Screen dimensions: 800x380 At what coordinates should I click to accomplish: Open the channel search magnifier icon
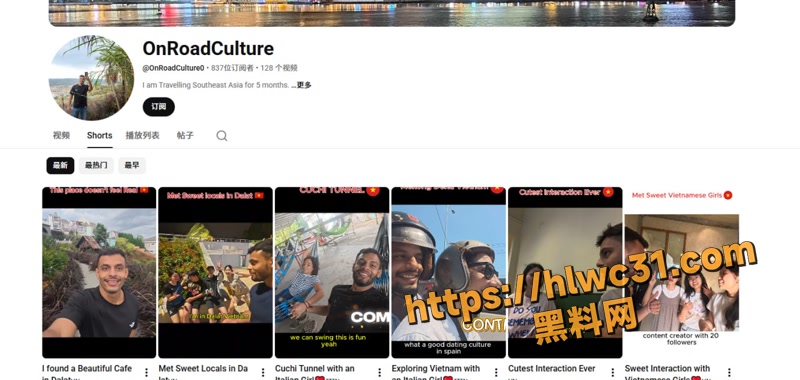coord(221,136)
